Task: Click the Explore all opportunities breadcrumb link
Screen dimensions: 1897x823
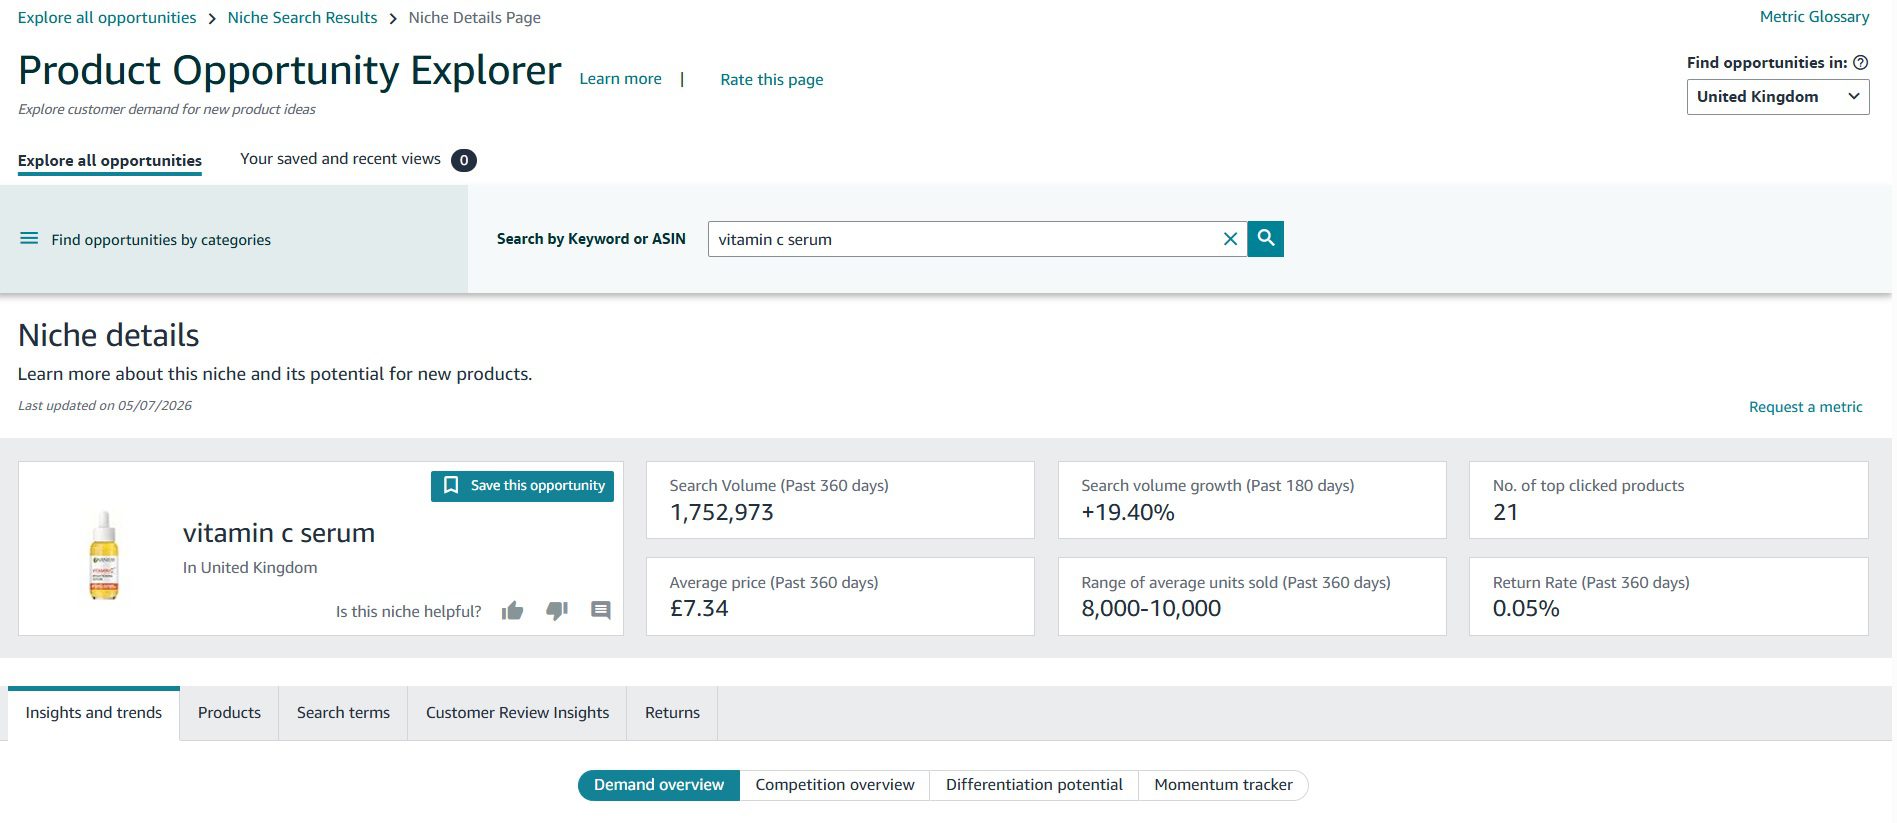Action: [x=107, y=18]
